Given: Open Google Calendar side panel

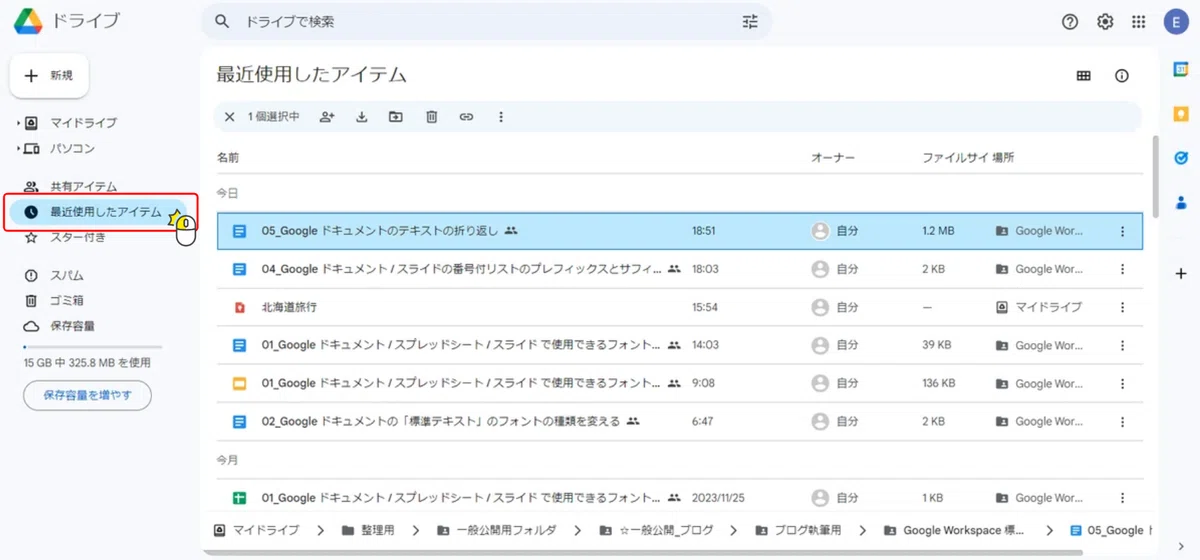Looking at the screenshot, I should 1181,70.
